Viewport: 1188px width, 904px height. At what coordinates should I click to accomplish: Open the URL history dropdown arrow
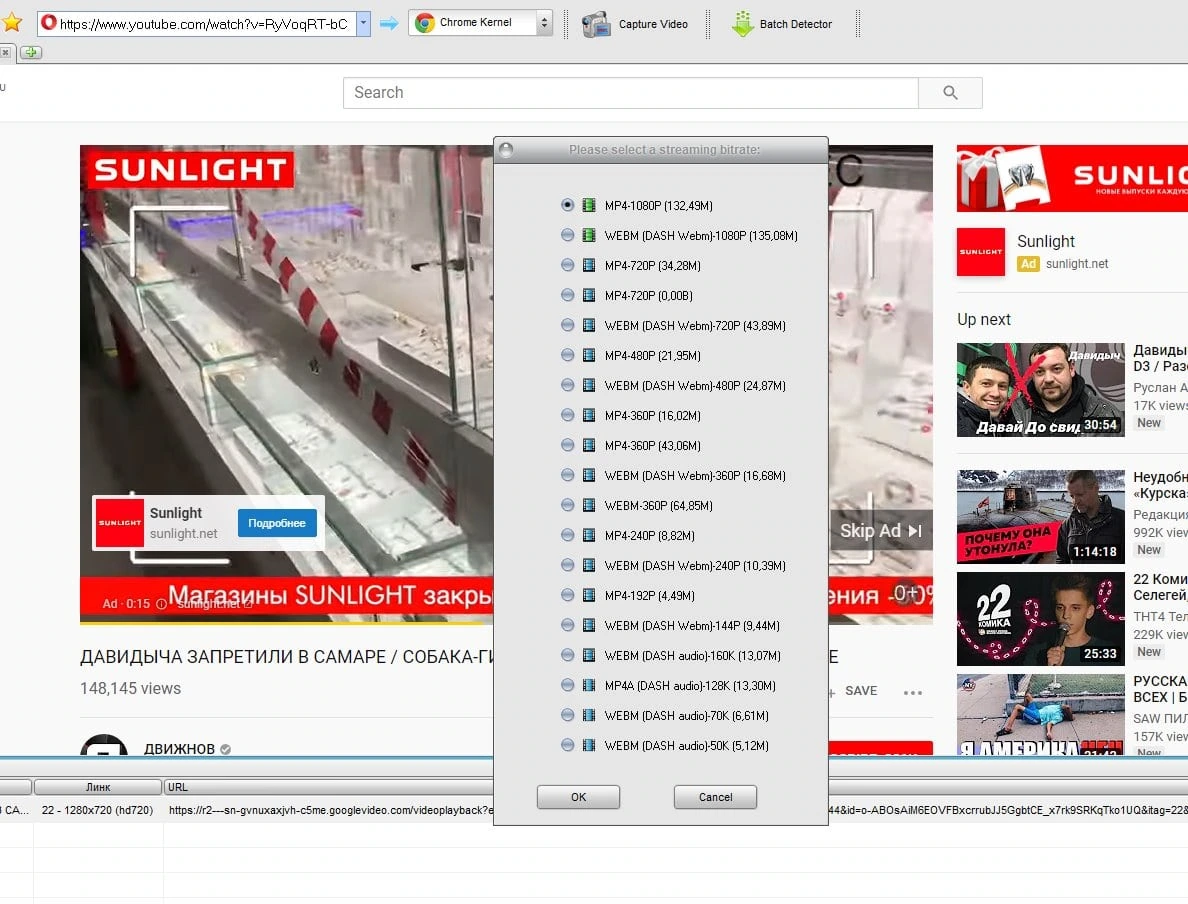coord(364,23)
